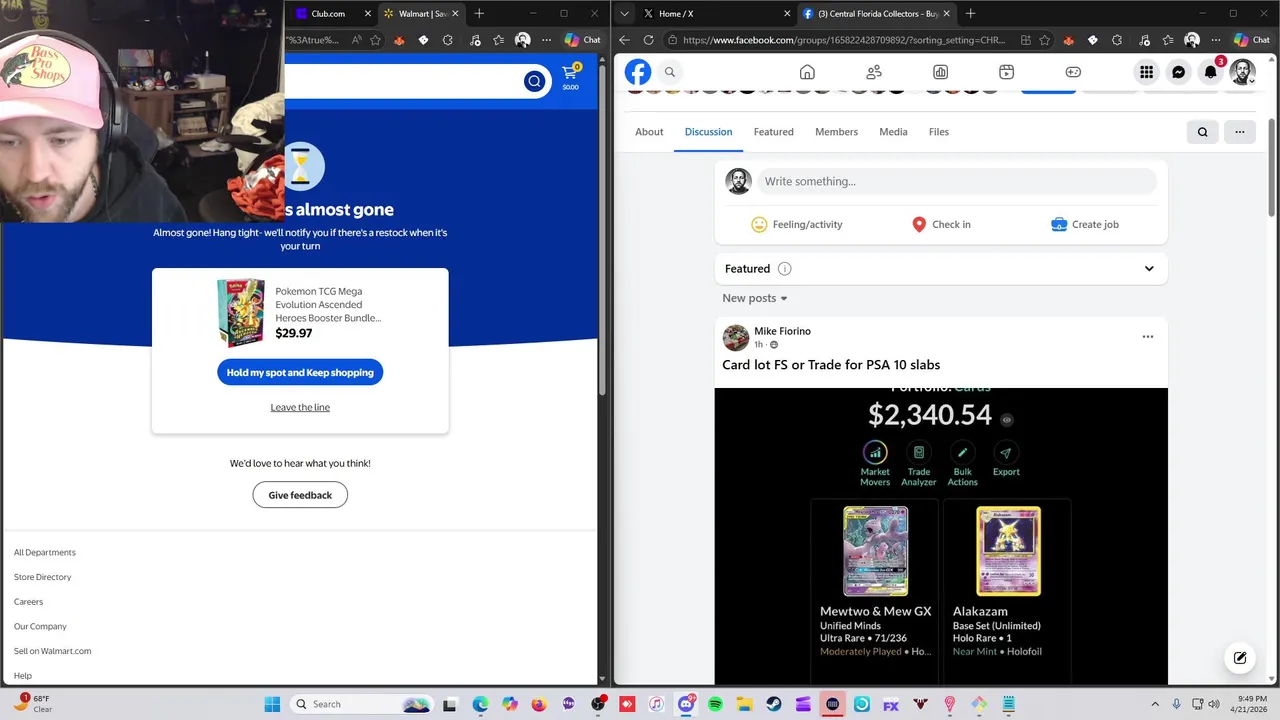
Task: Open Mike Fiorino post options menu
Action: click(1148, 336)
